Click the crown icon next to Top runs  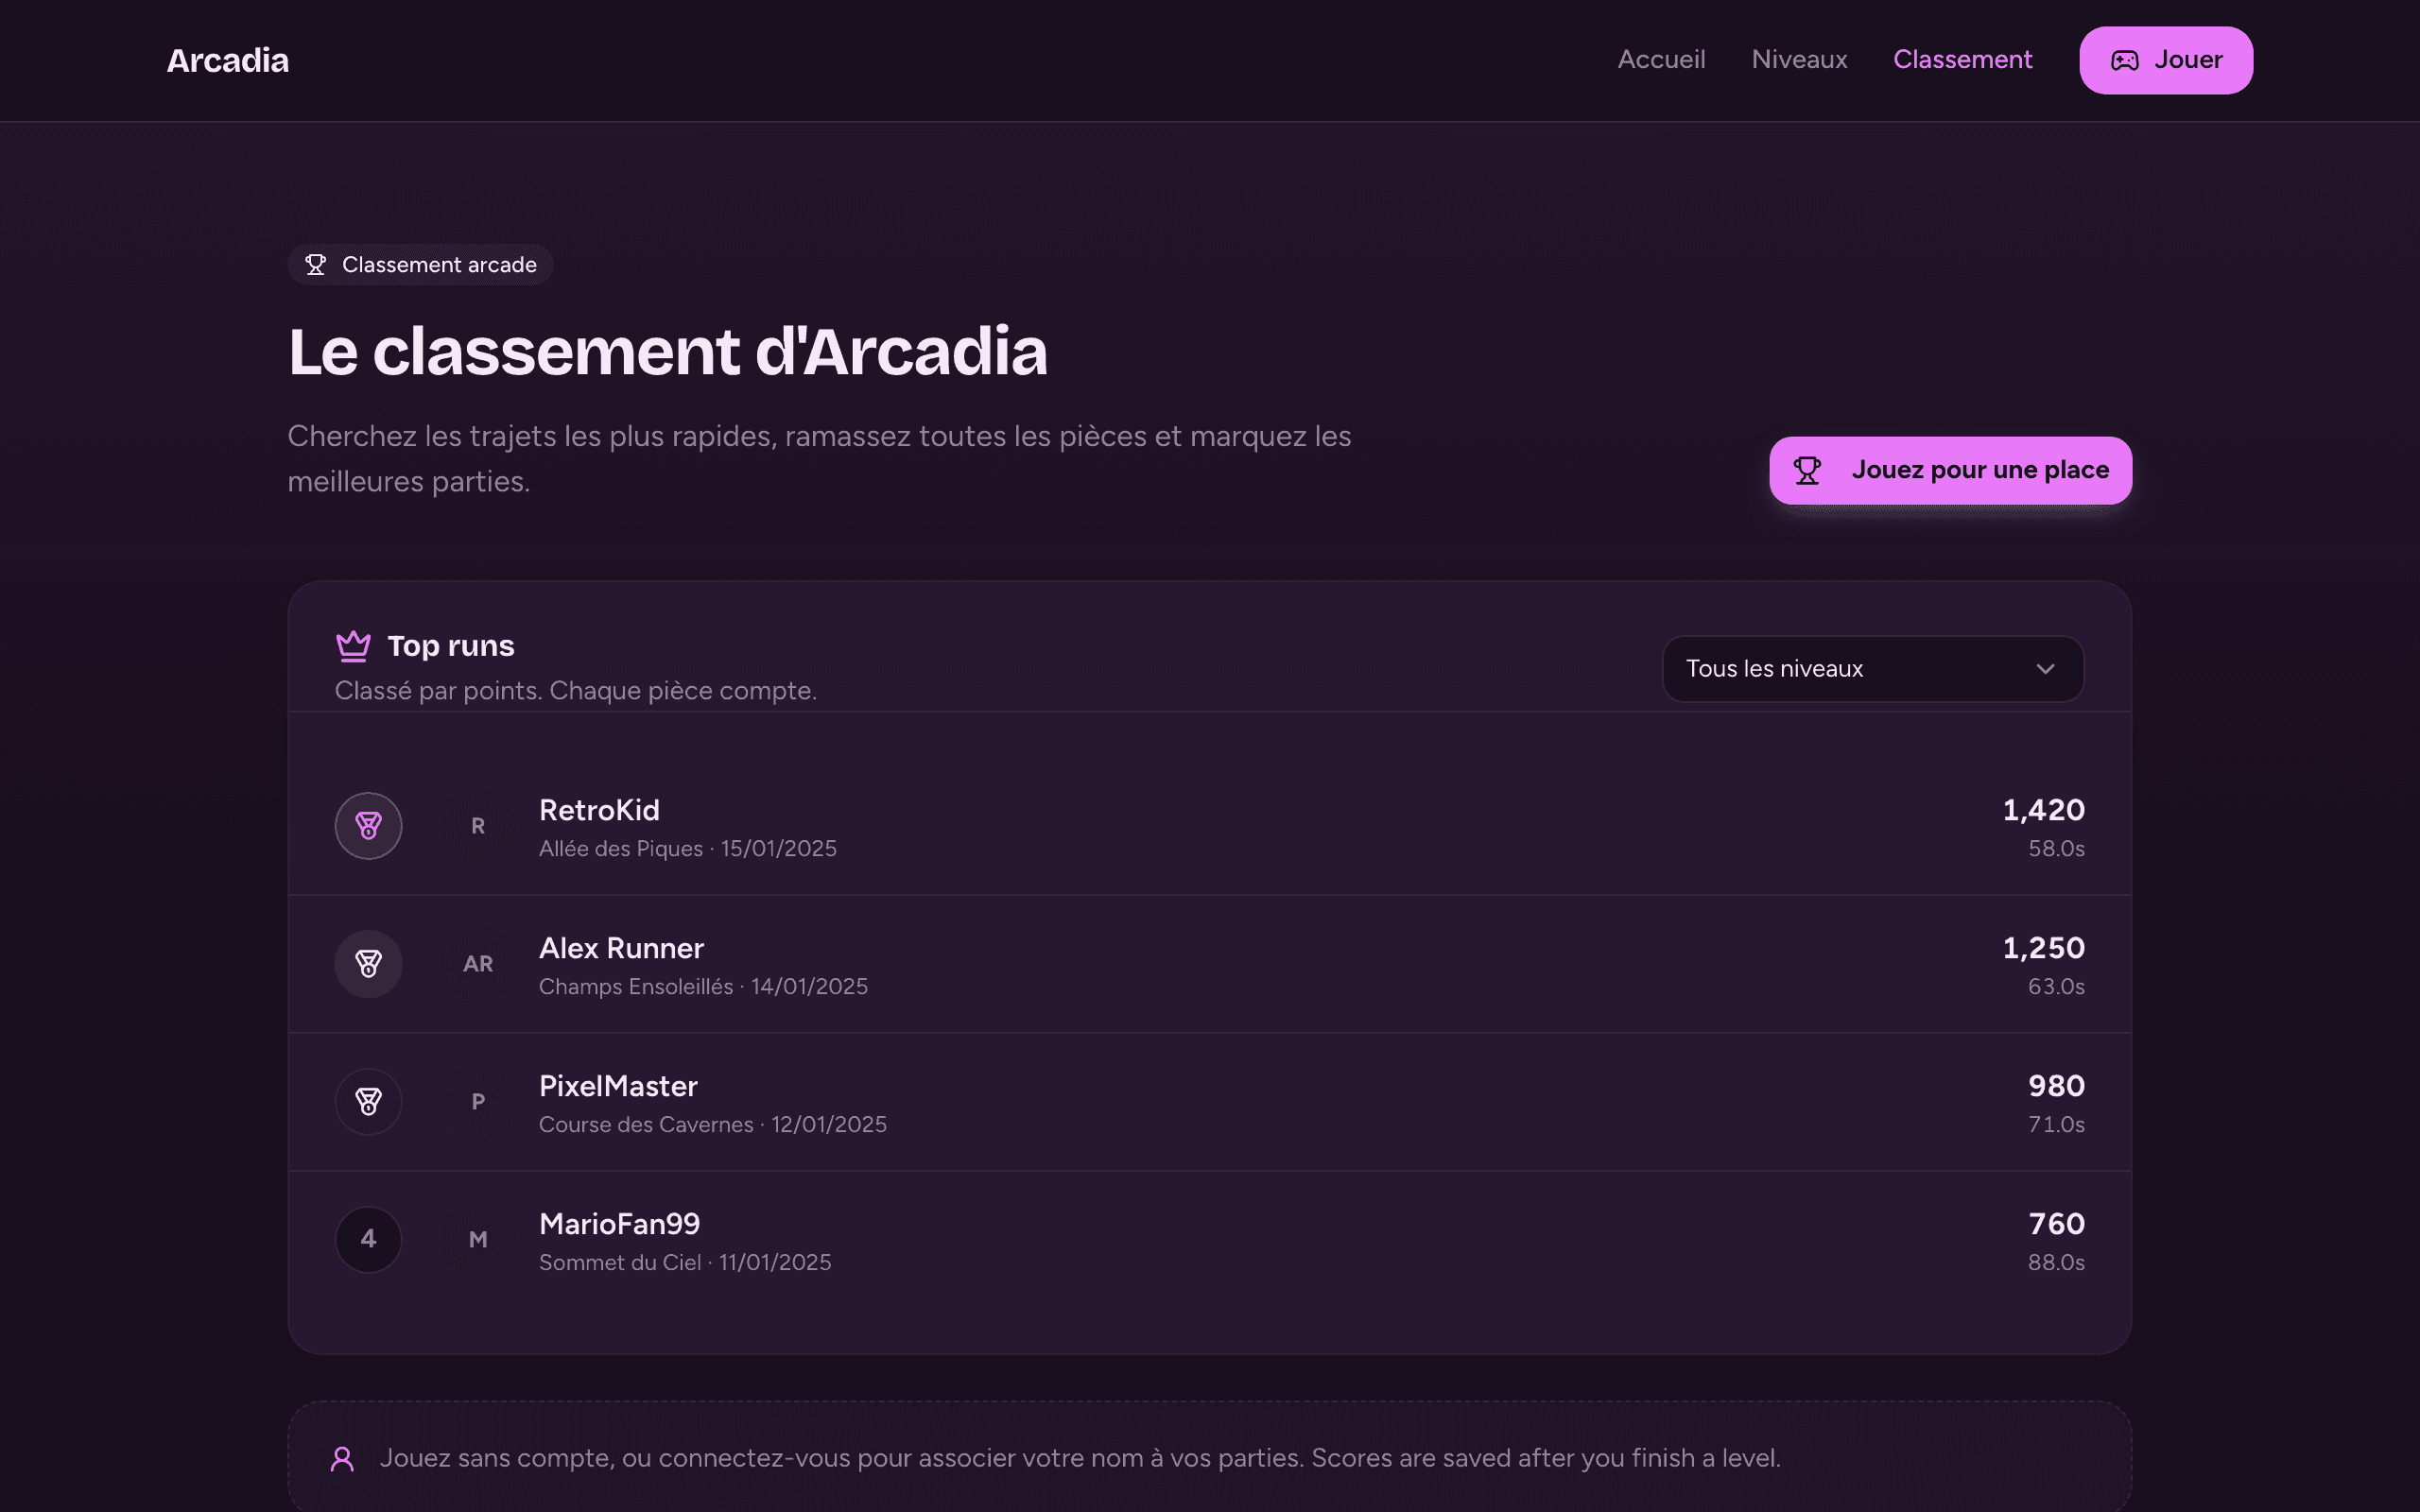tap(353, 646)
